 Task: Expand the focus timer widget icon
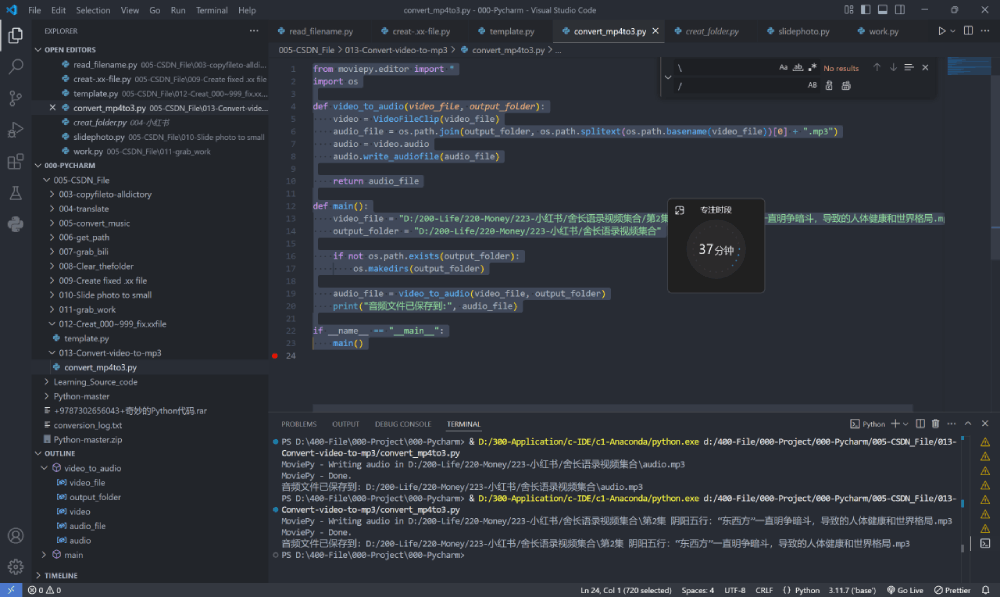tap(680, 210)
